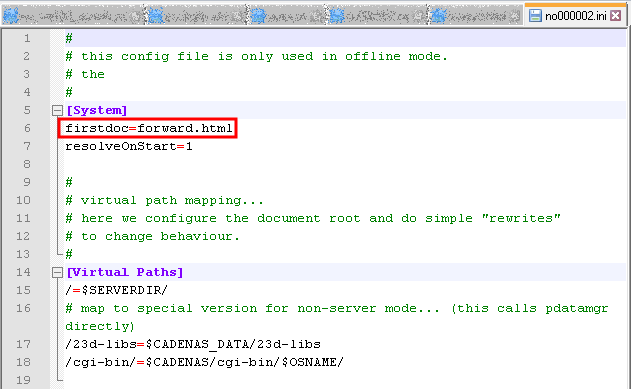Click the '# the' comment line
The height and width of the screenshot is (389, 631).
pos(85,74)
